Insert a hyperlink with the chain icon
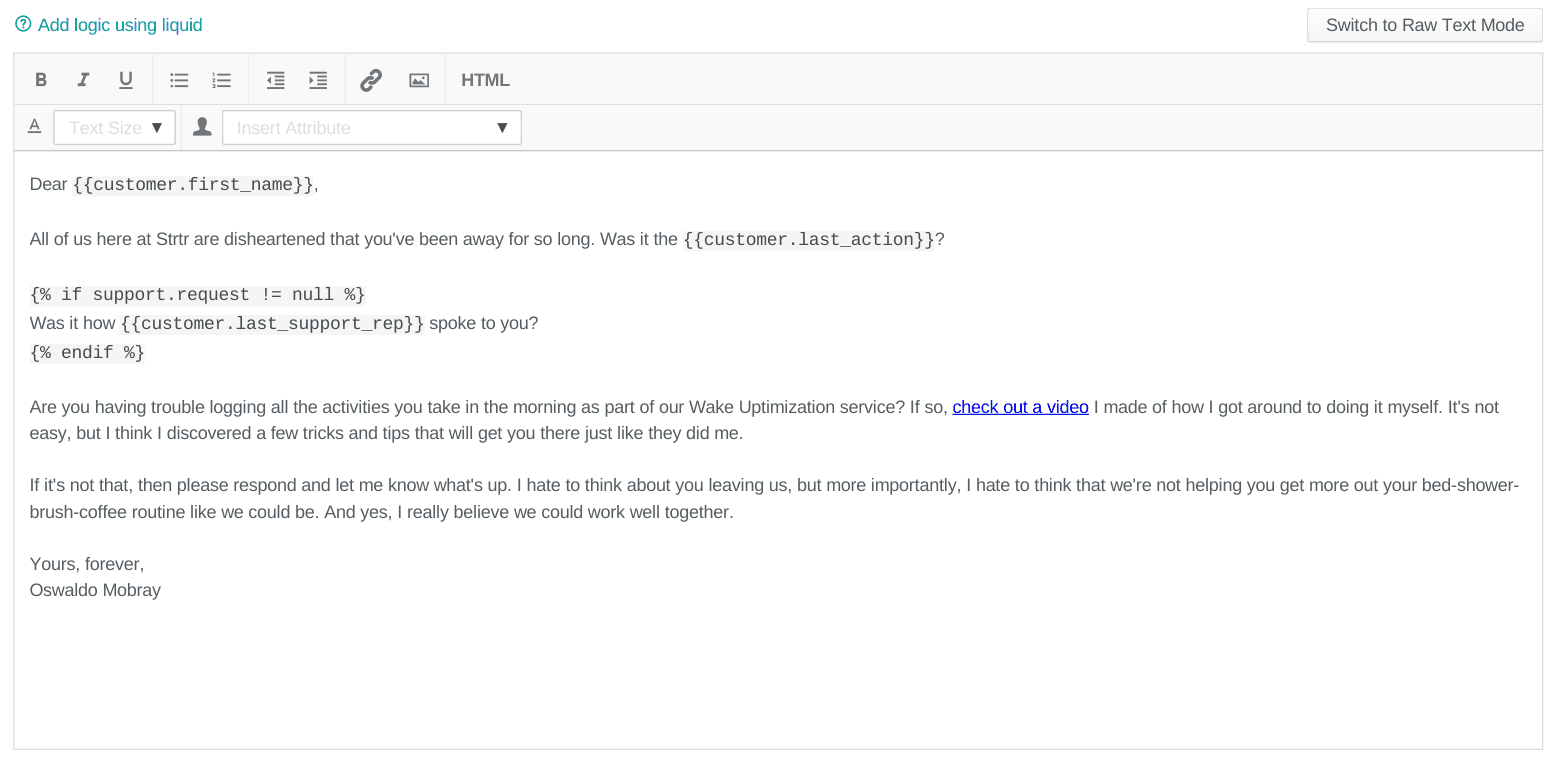1559x760 pixels. [371, 80]
